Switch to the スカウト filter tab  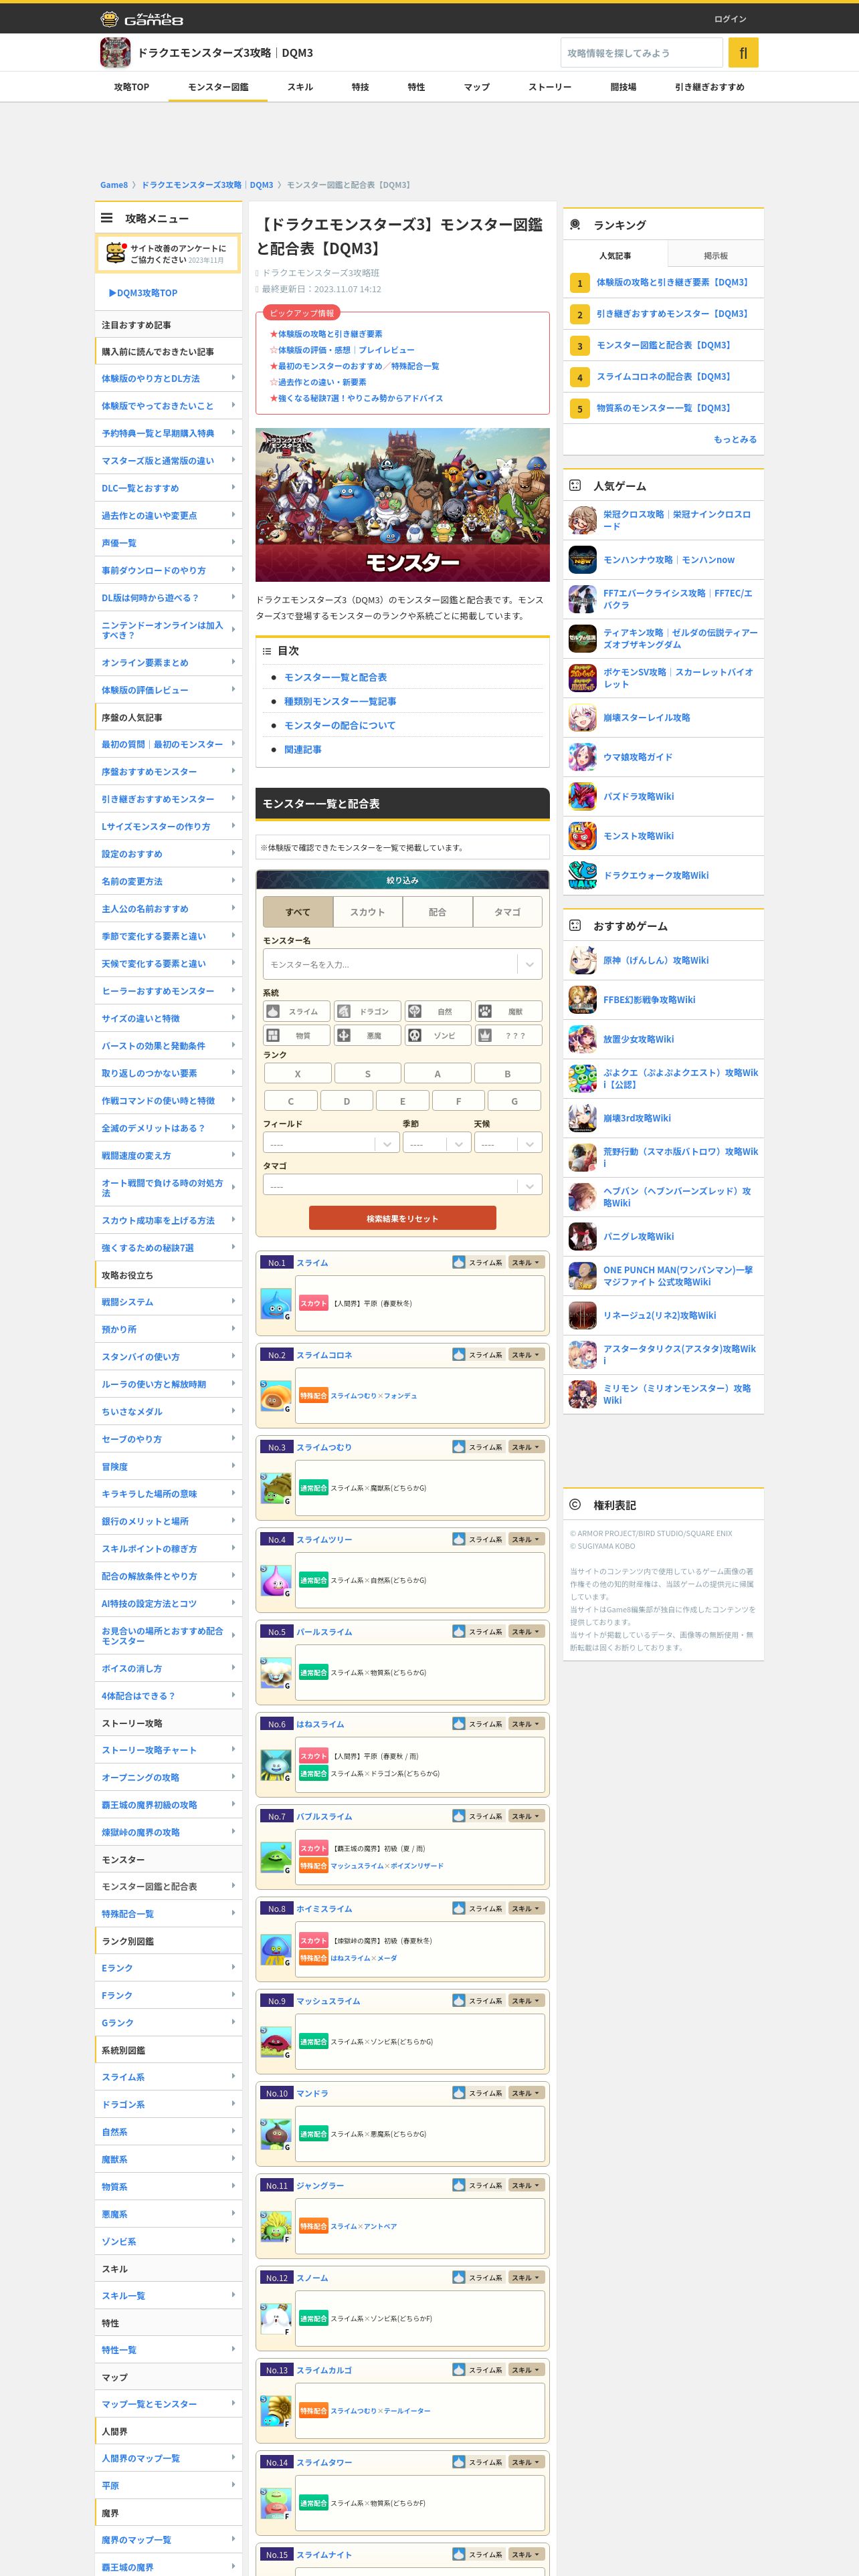tap(367, 912)
